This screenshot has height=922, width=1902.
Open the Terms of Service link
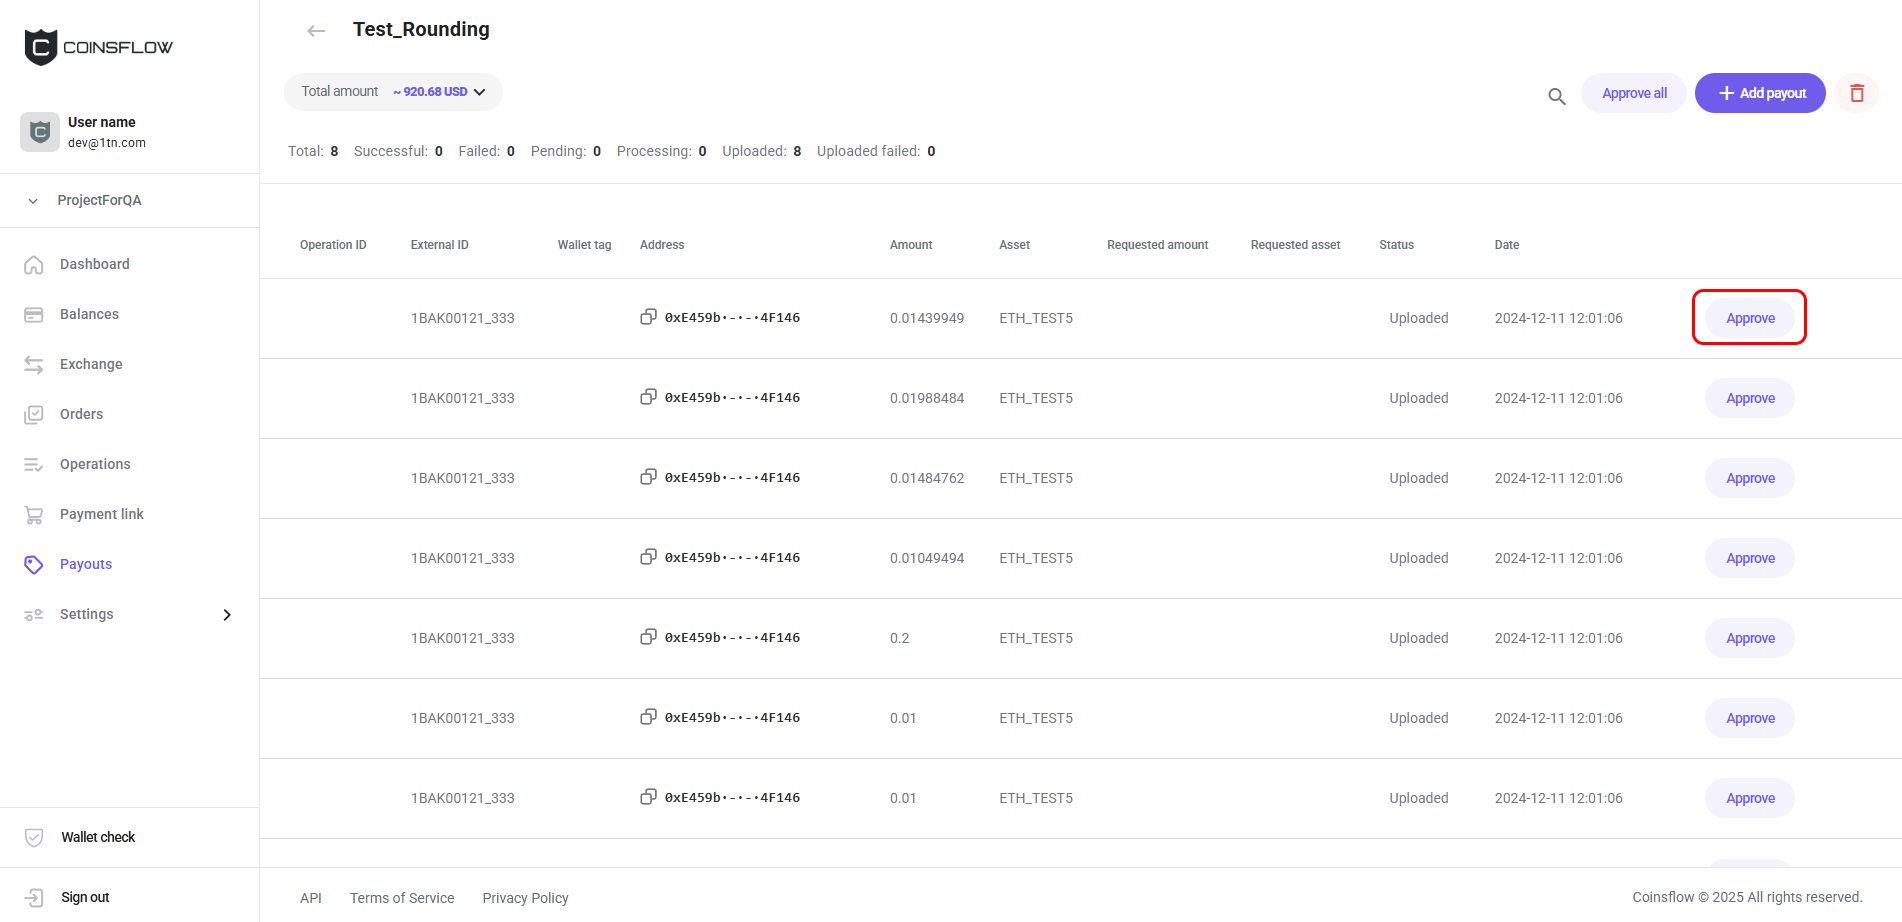click(x=402, y=898)
